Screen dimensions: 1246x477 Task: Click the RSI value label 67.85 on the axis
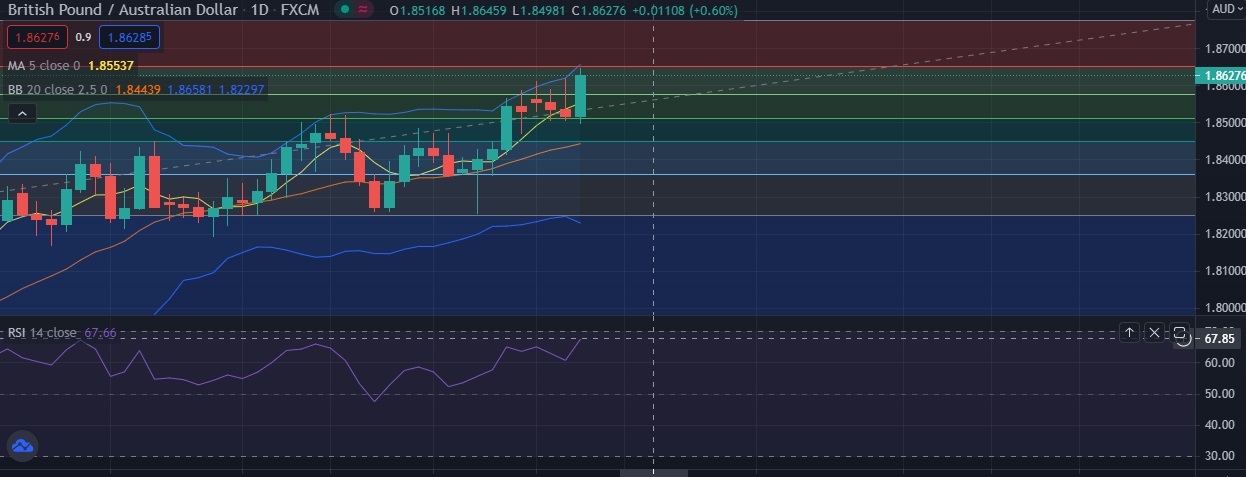pos(1219,339)
